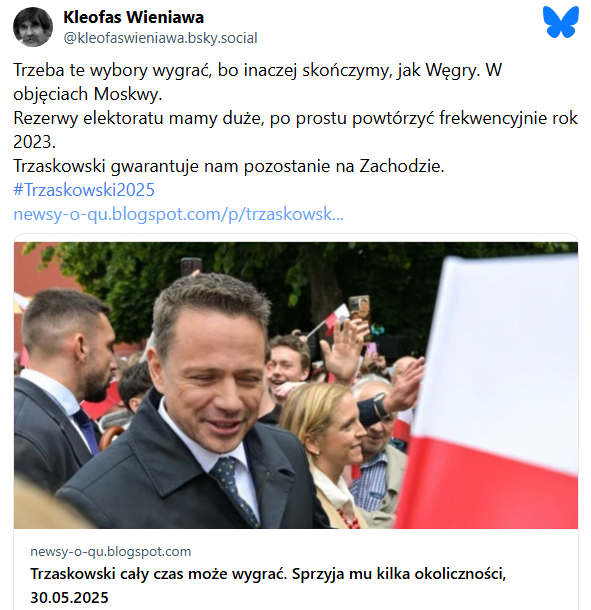Click Kleofas Wieniawa's profile avatar
The width and height of the screenshot is (591, 610).
[33, 27]
